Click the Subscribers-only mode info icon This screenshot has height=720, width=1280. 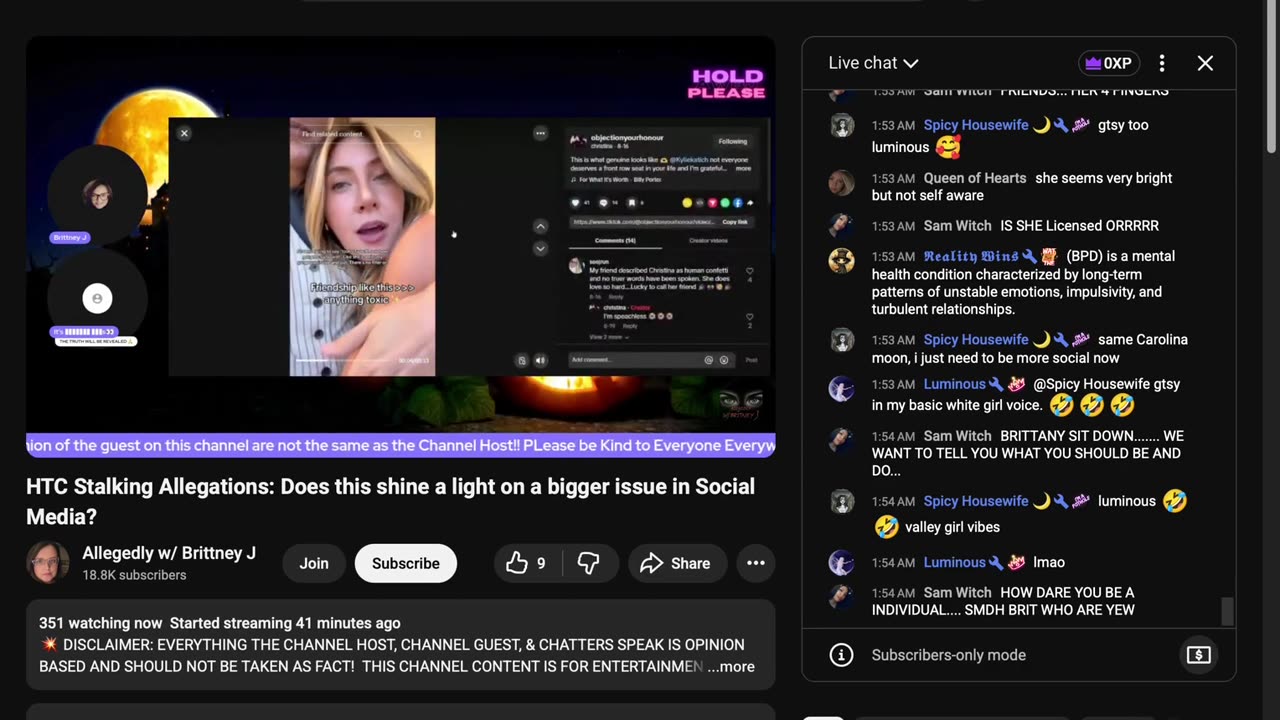(842, 655)
